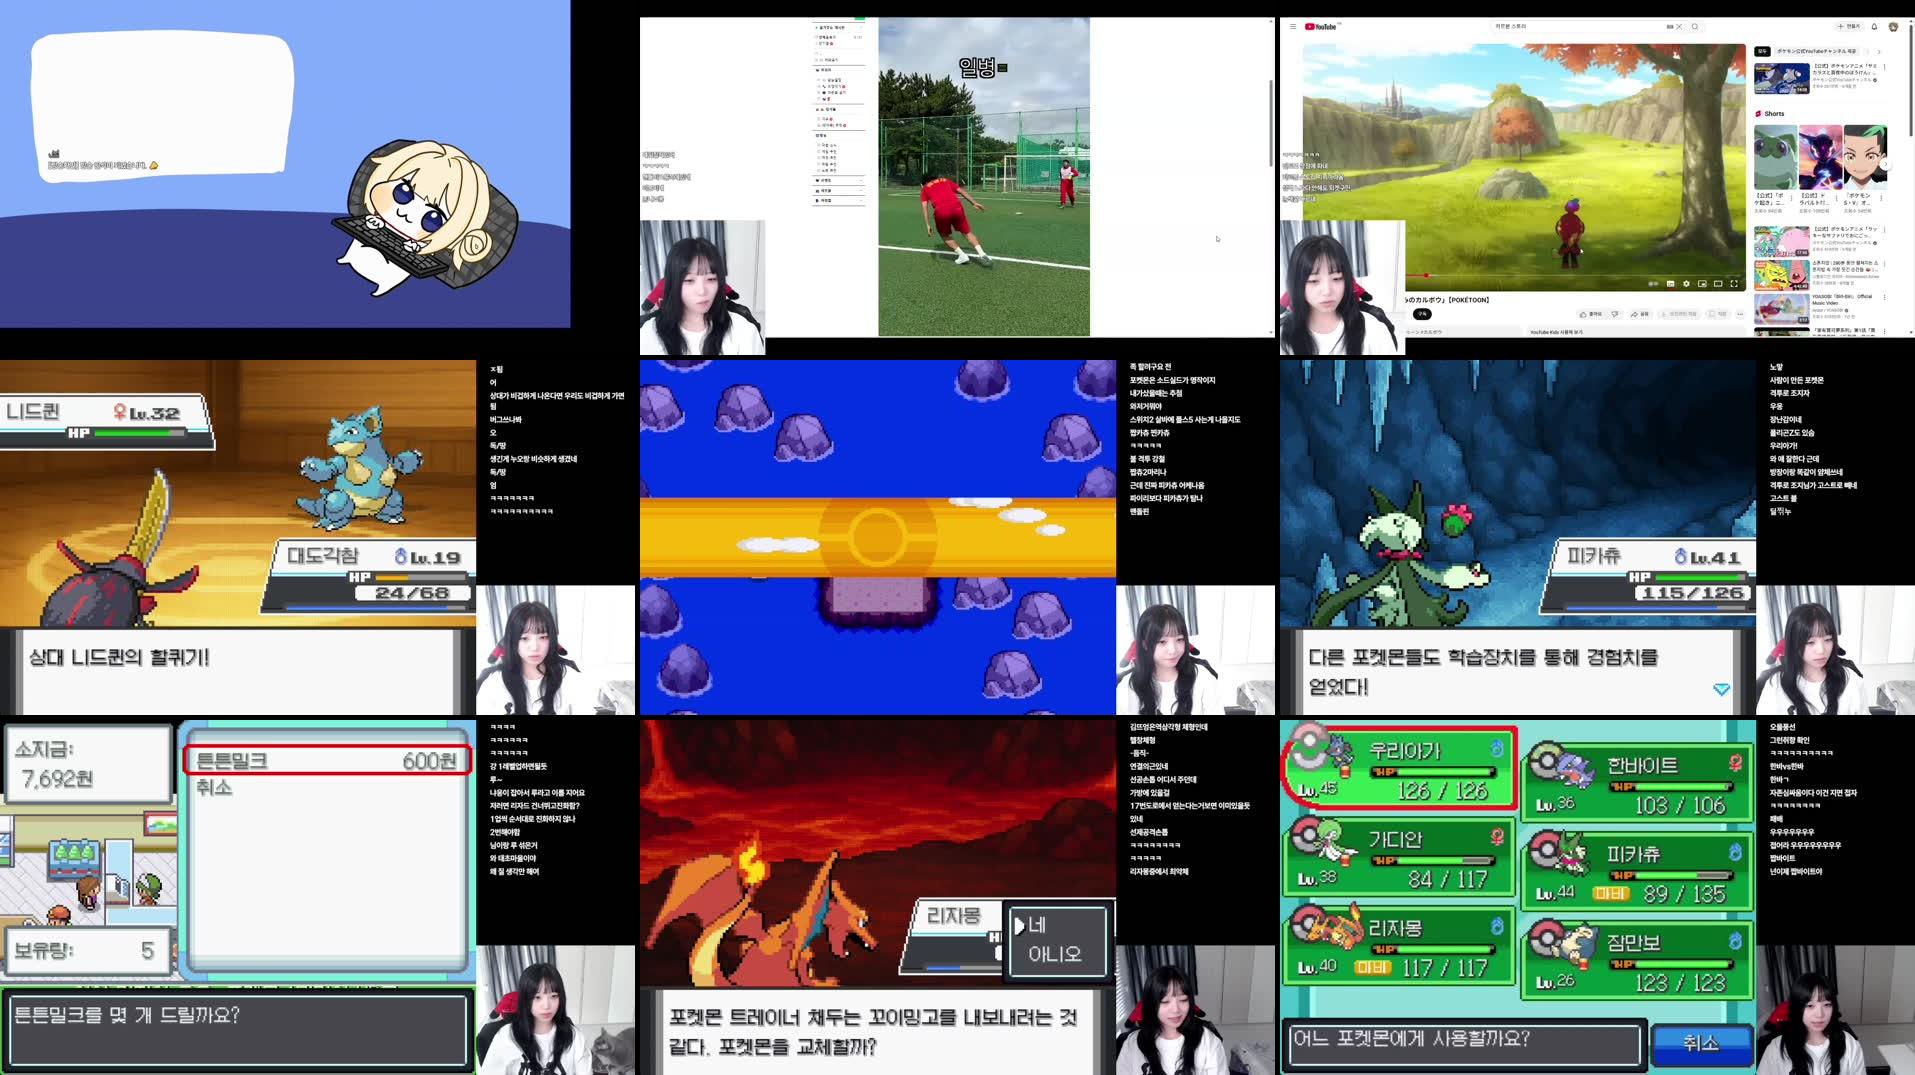Click the YouTube search magnifier icon
The height and width of the screenshot is (1075, 1915).
(1695, 27)
